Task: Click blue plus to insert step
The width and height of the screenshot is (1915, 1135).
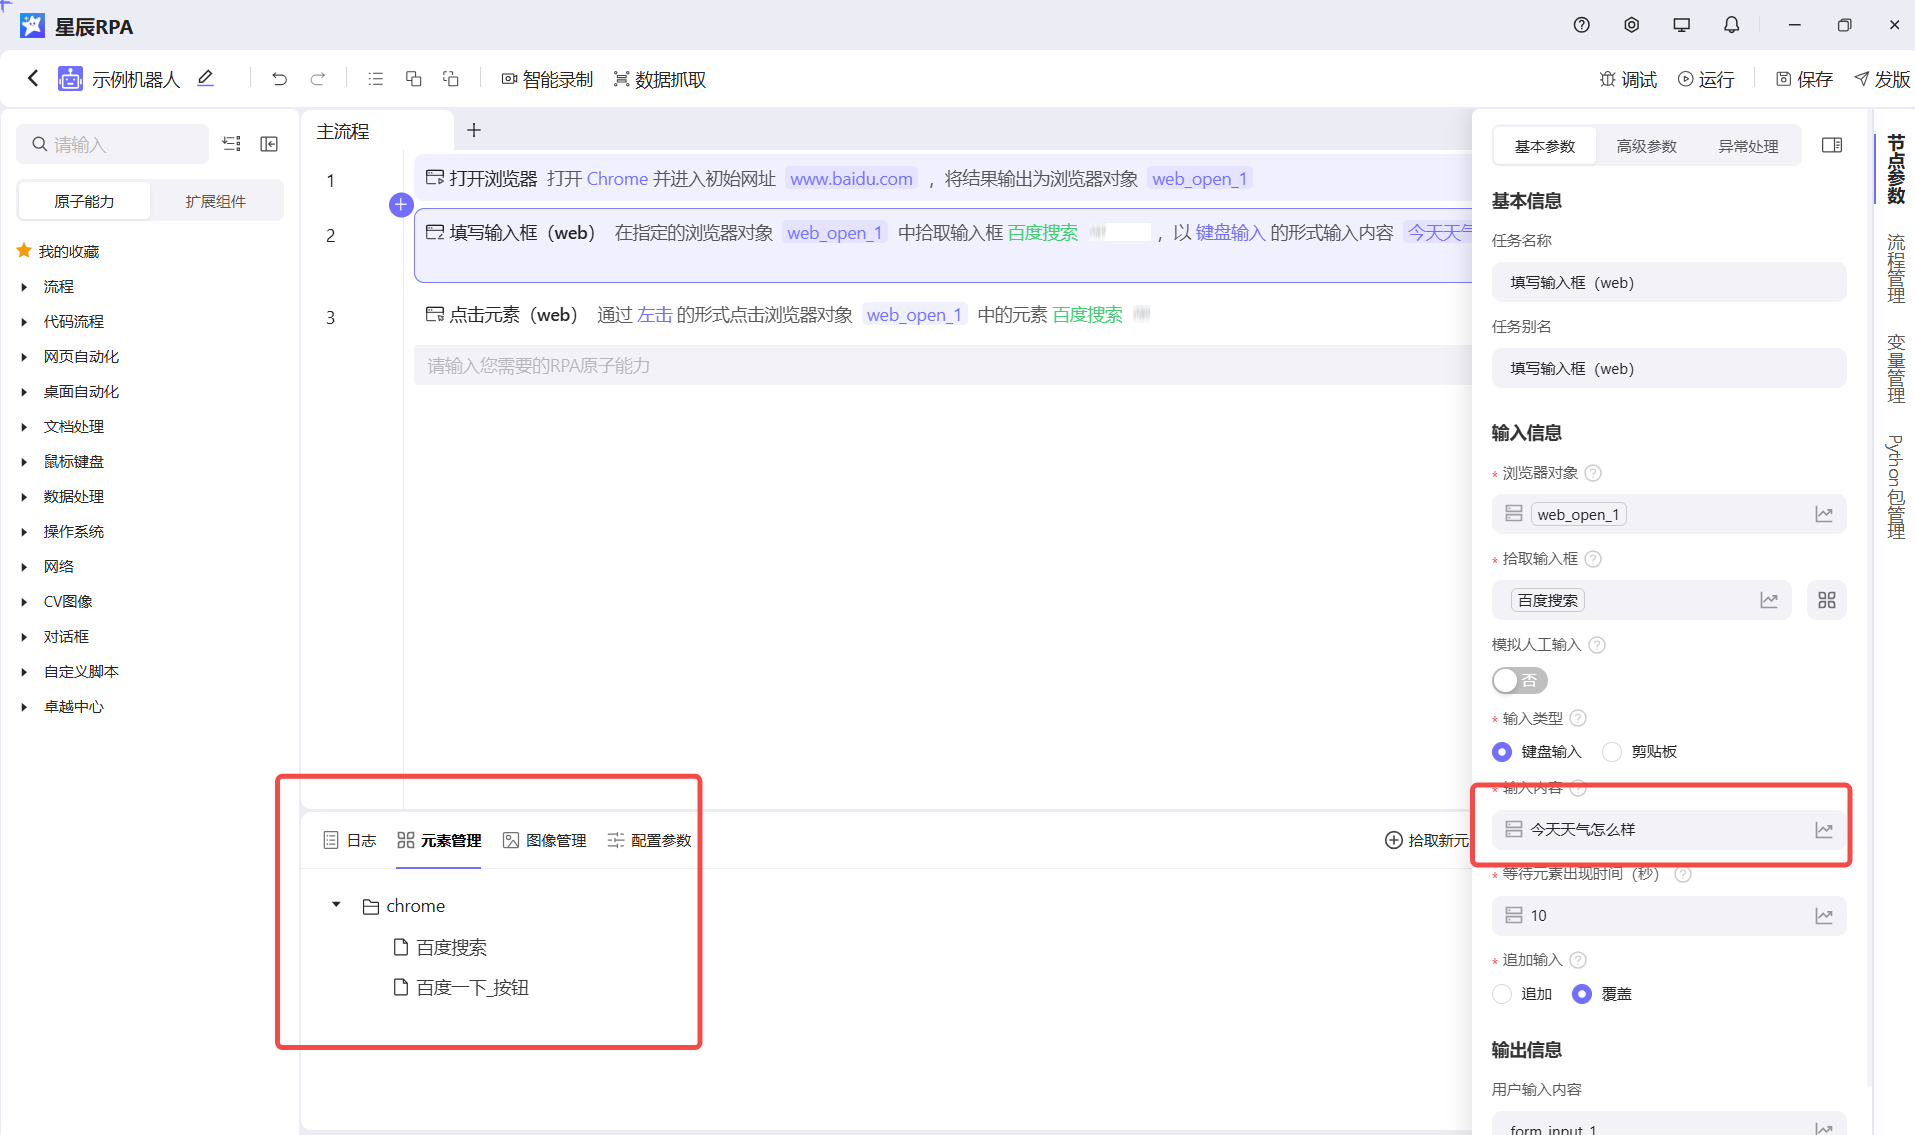Action: coord(401,205)
